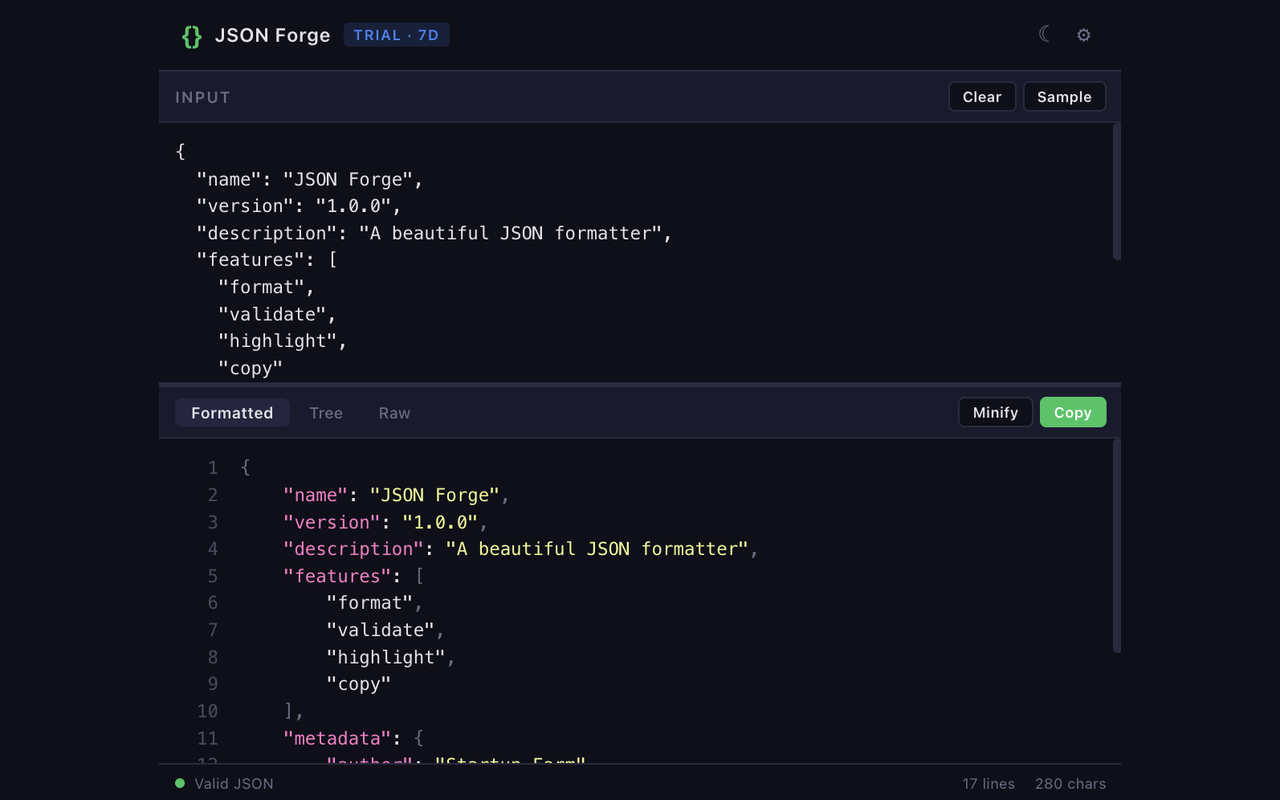The height and width of the screenshot is (800, 1280).
Task: Switch to the Tree view tab
Action: (x=326, y=413)
